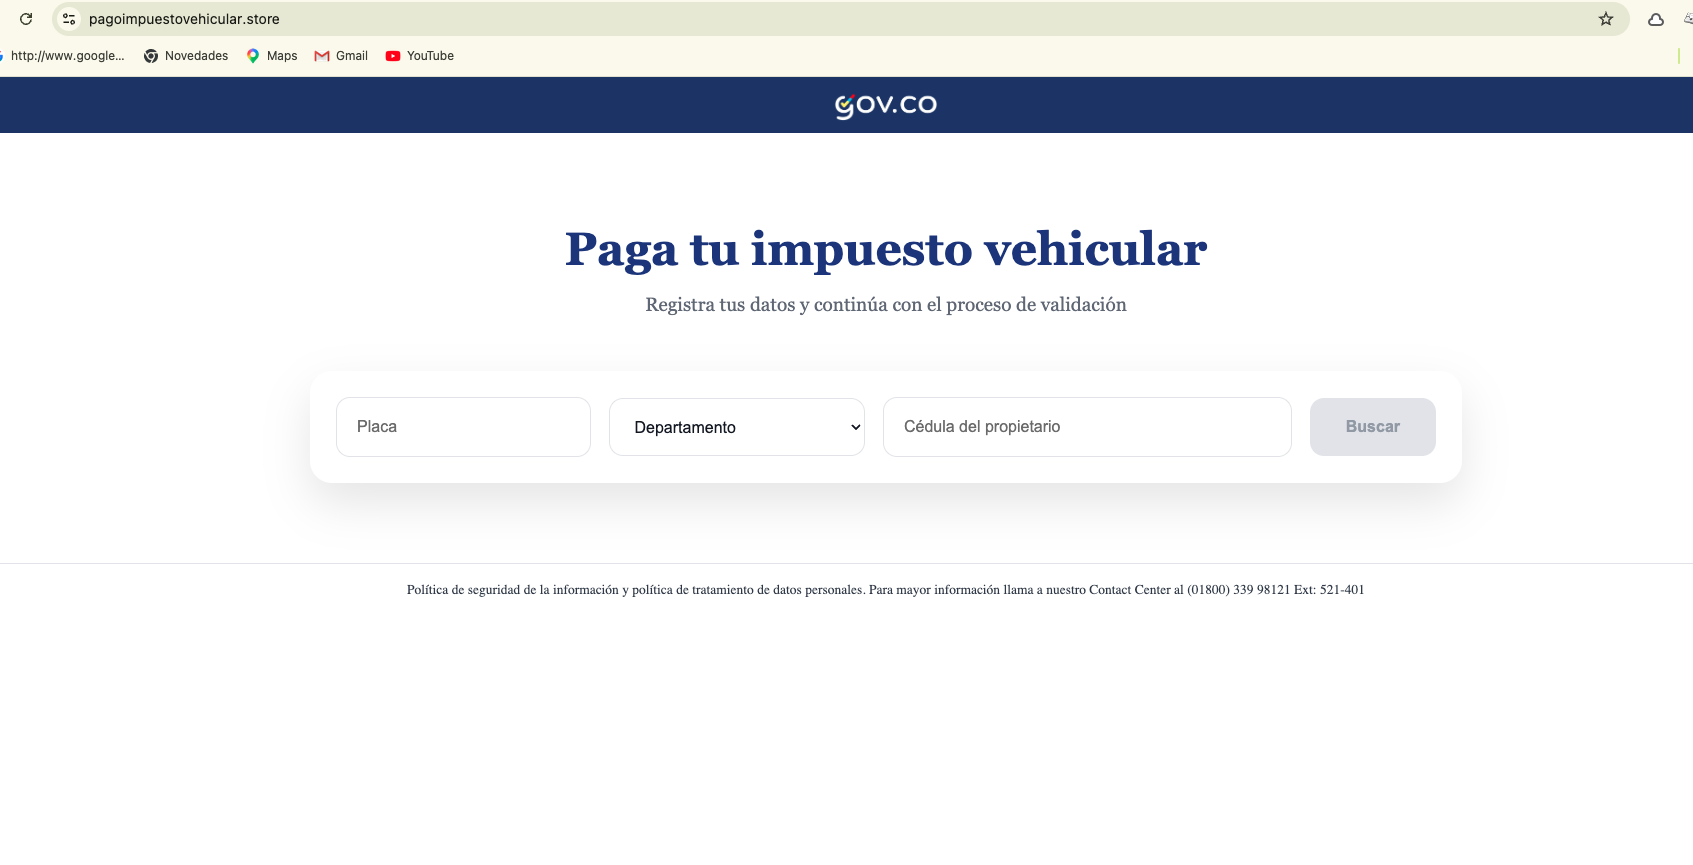Open the http://www.google... bookmark
This screenshot has height=865, width=1693.
tap(64, 56)
